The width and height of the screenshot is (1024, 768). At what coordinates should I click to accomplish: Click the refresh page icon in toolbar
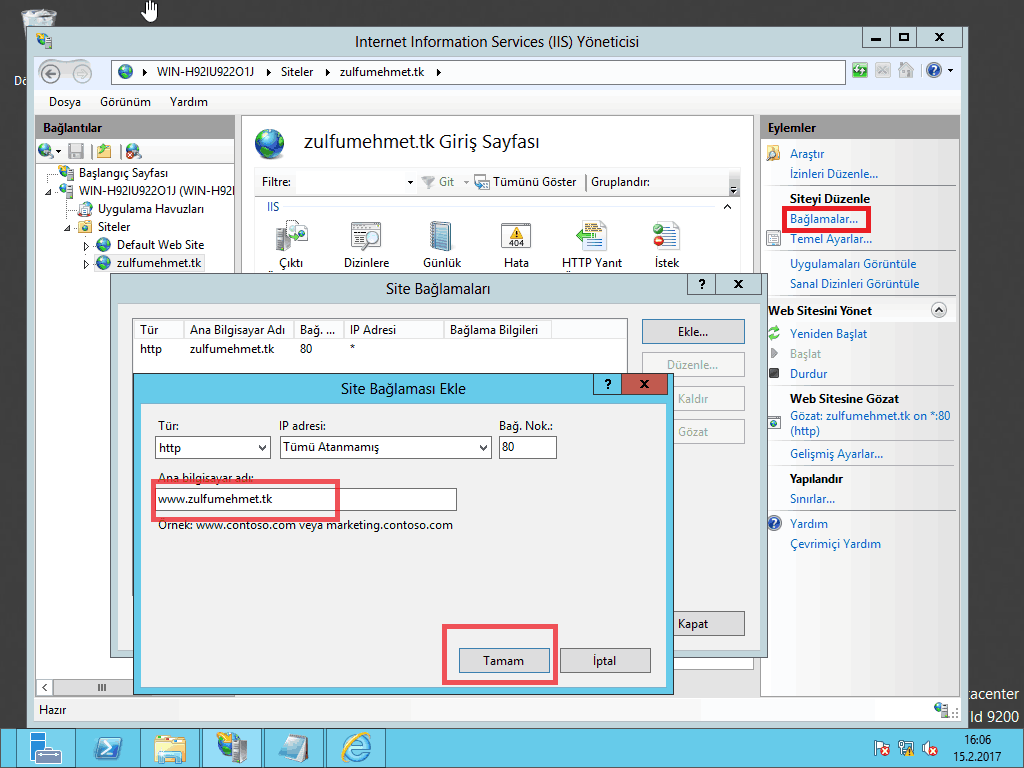[x=859, y=71]
